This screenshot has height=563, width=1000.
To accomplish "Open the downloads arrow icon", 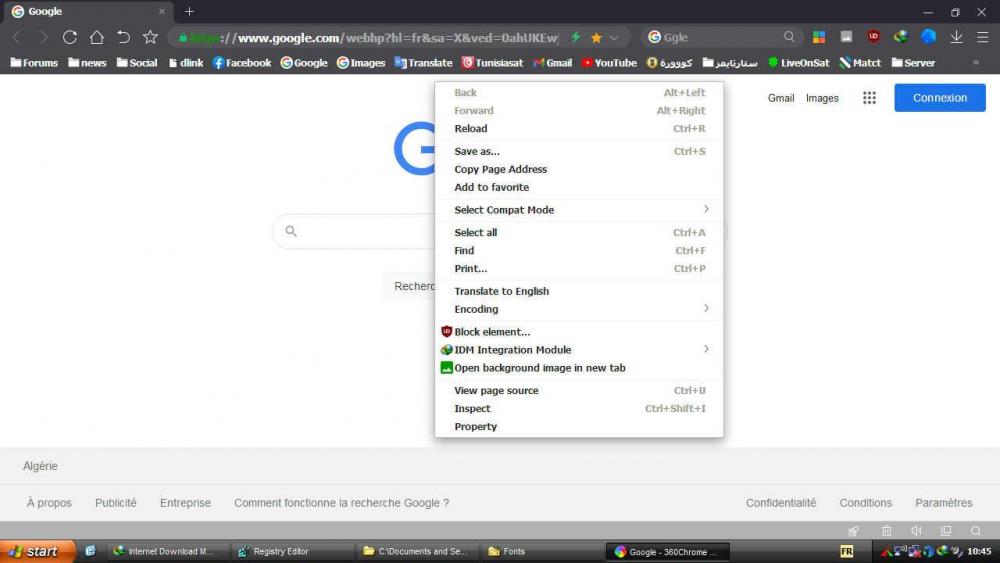I will [956, 37].
